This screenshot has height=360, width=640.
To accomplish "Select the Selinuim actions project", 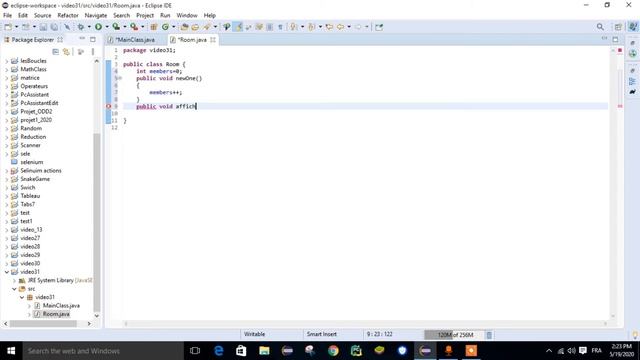I will 41,171.
